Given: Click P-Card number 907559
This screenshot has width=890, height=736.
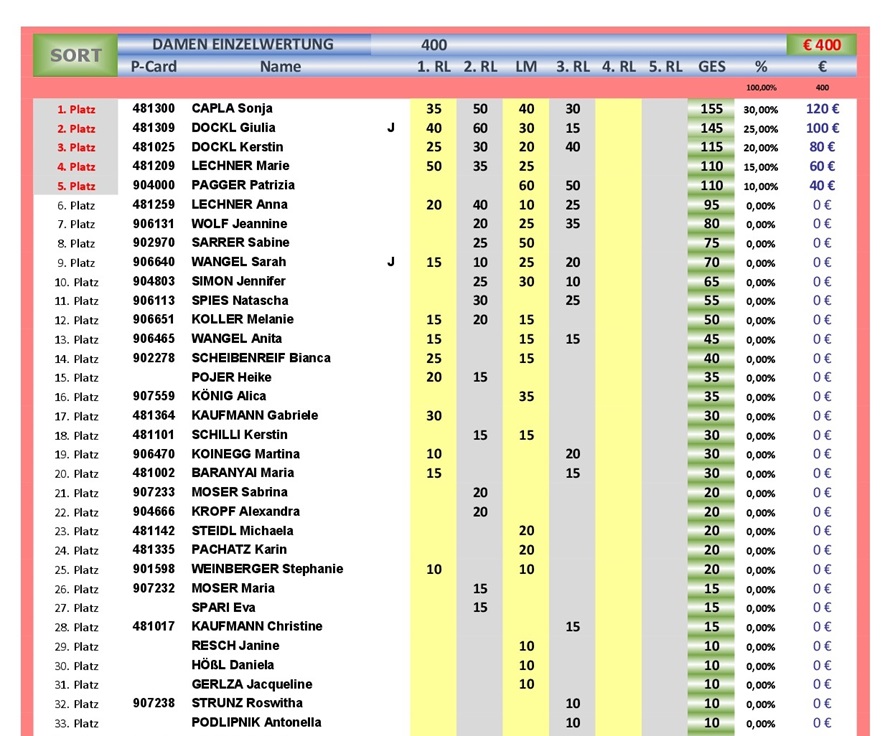Looking at the screenshot, I should [154, 396].
